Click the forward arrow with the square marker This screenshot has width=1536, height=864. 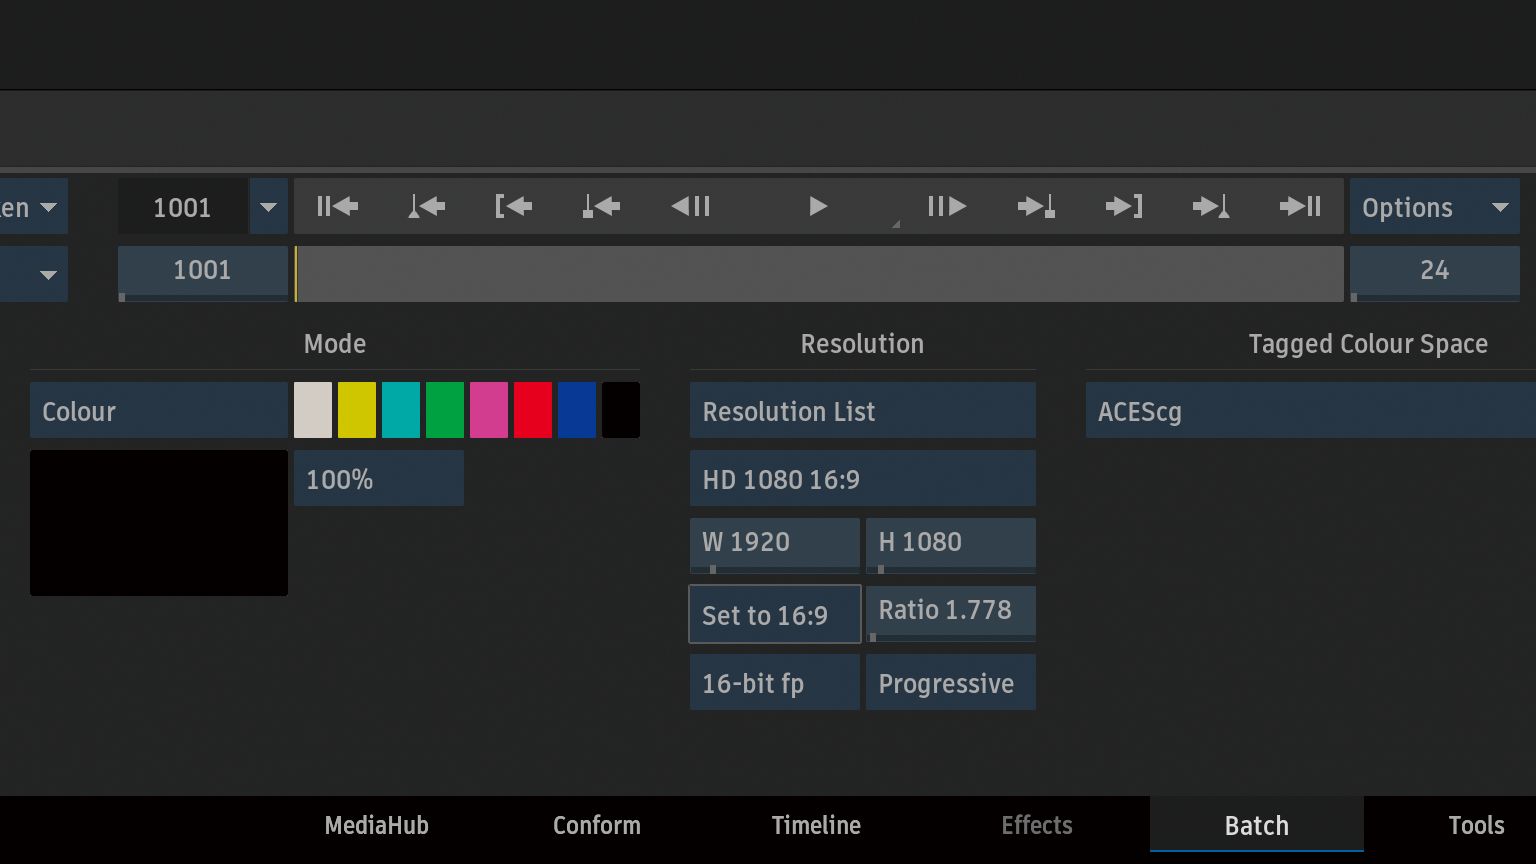[x=1036, y=206]
